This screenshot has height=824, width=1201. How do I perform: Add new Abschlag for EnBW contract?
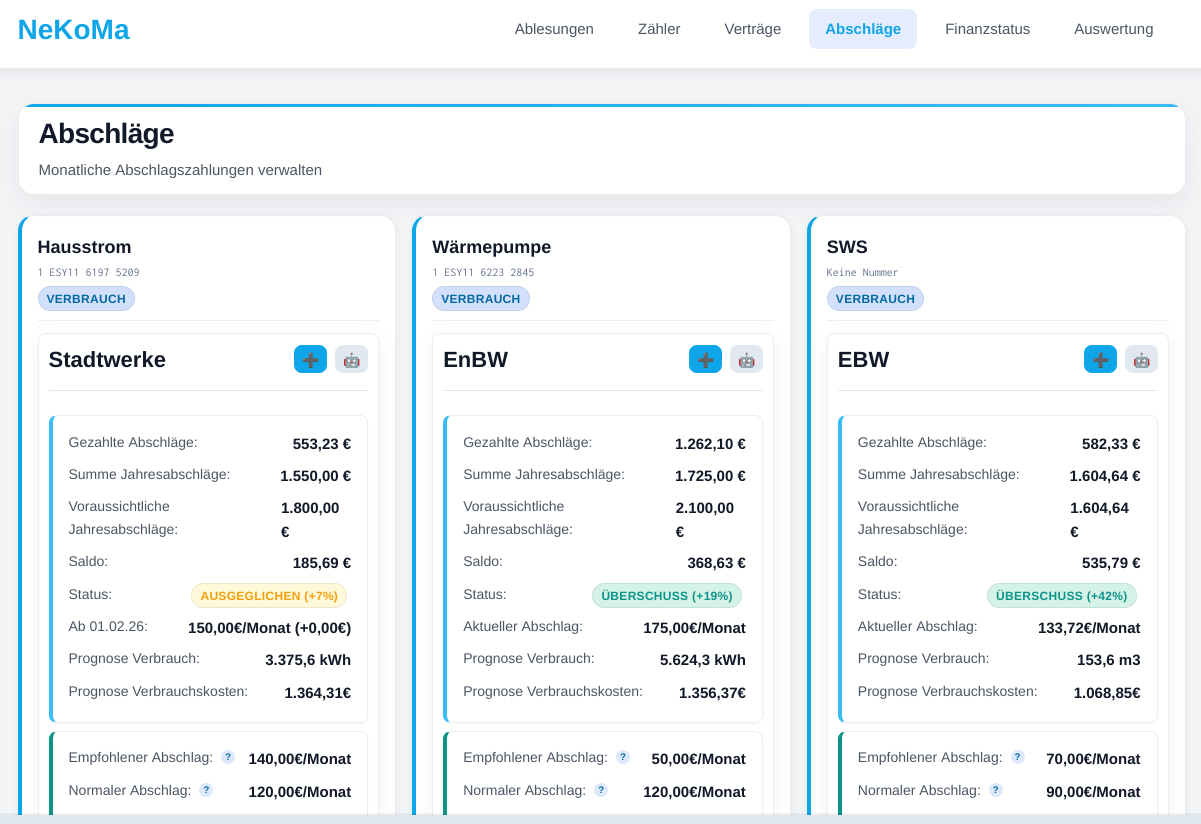(x=705, y=359)
